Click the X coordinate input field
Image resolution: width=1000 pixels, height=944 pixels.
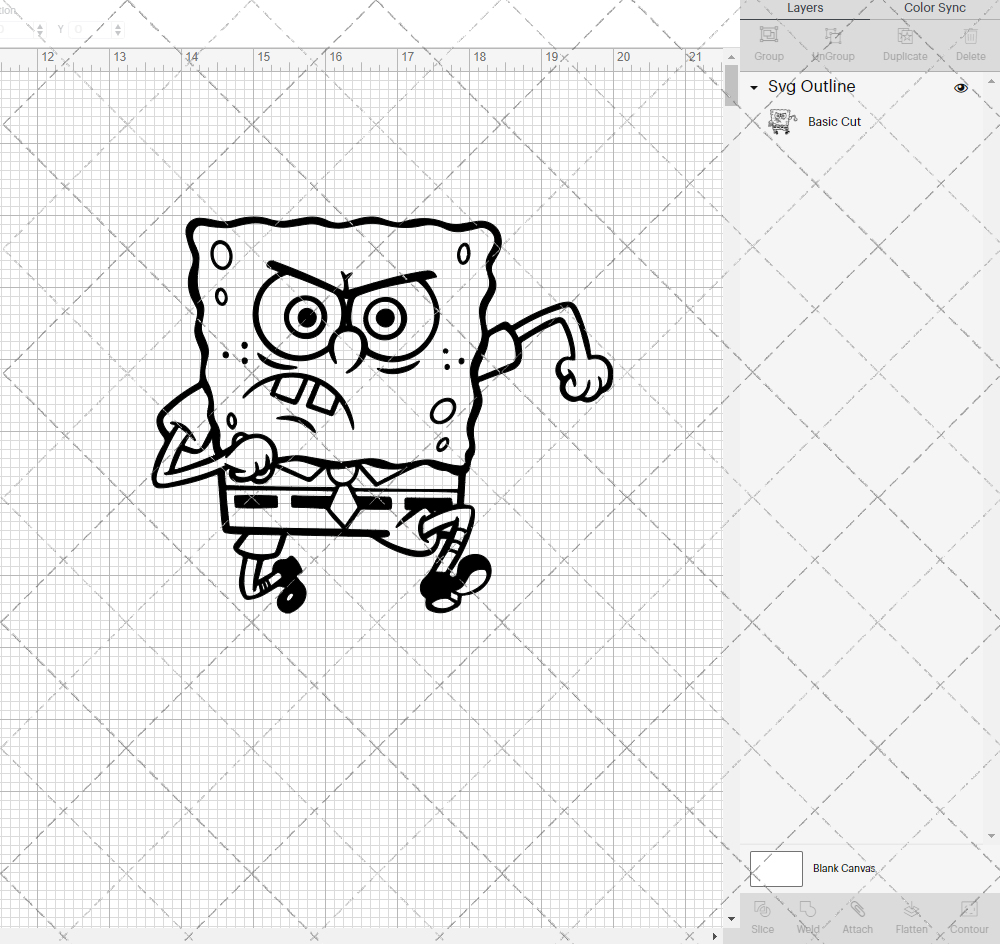[15, 29]
